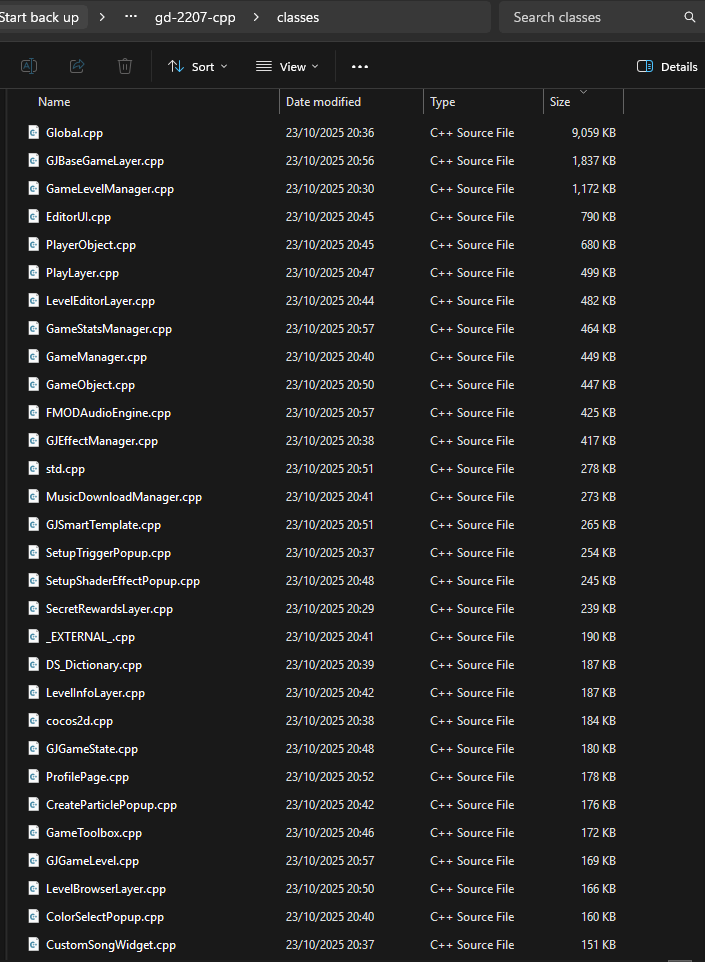Click the 499 KB size value
Viewport: 705px width, 962px height.
tap(598, 272)
